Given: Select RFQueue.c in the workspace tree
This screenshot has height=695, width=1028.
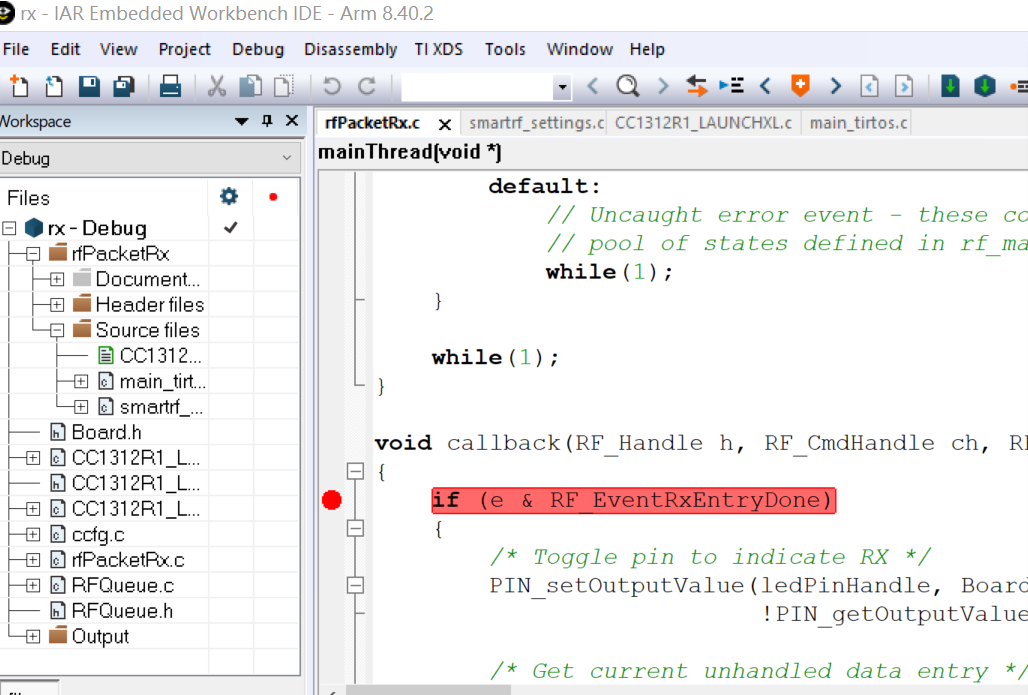Looking at the screenshot, I should point(123,585).
